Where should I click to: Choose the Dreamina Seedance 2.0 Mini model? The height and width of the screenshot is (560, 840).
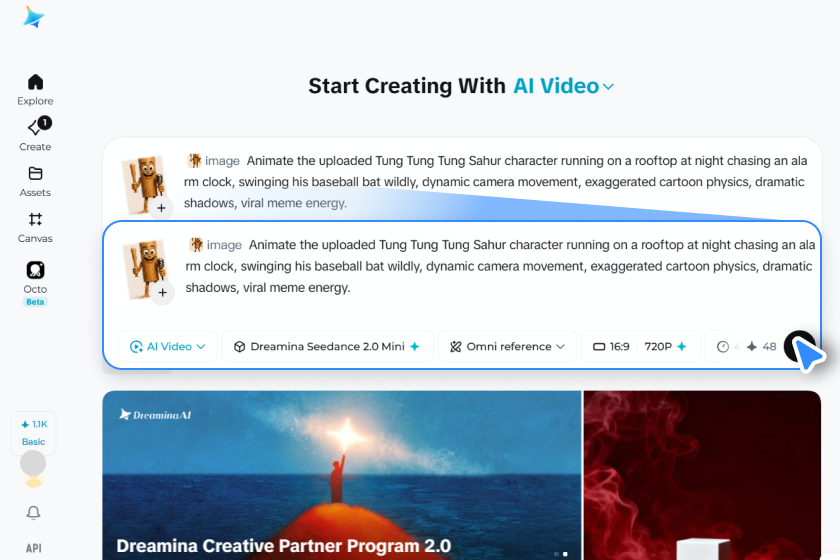click(327, 347)
